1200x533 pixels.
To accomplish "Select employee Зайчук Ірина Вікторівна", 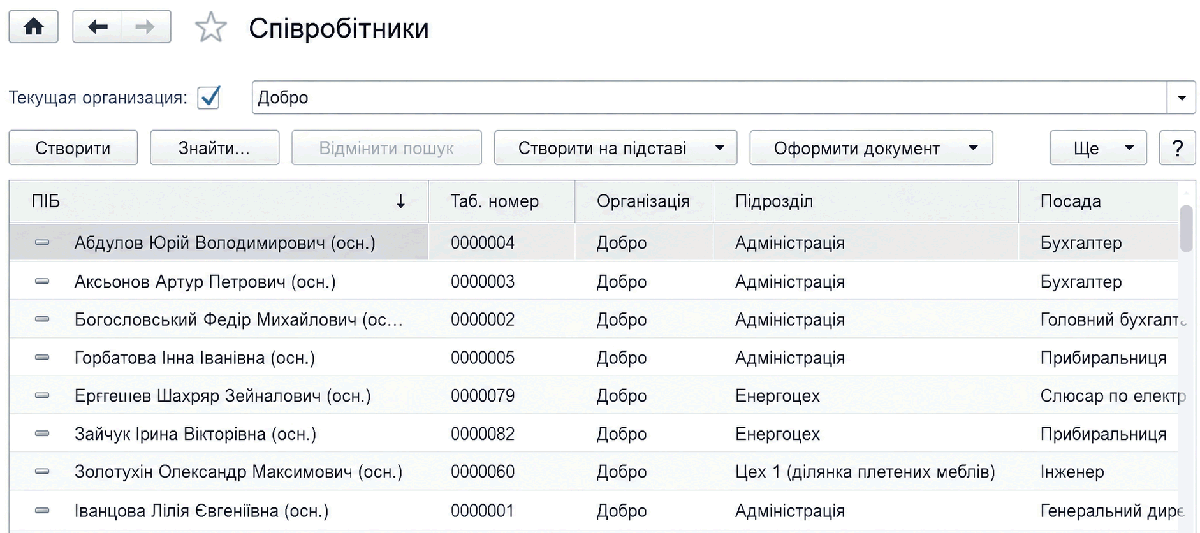I will point(195,435).
